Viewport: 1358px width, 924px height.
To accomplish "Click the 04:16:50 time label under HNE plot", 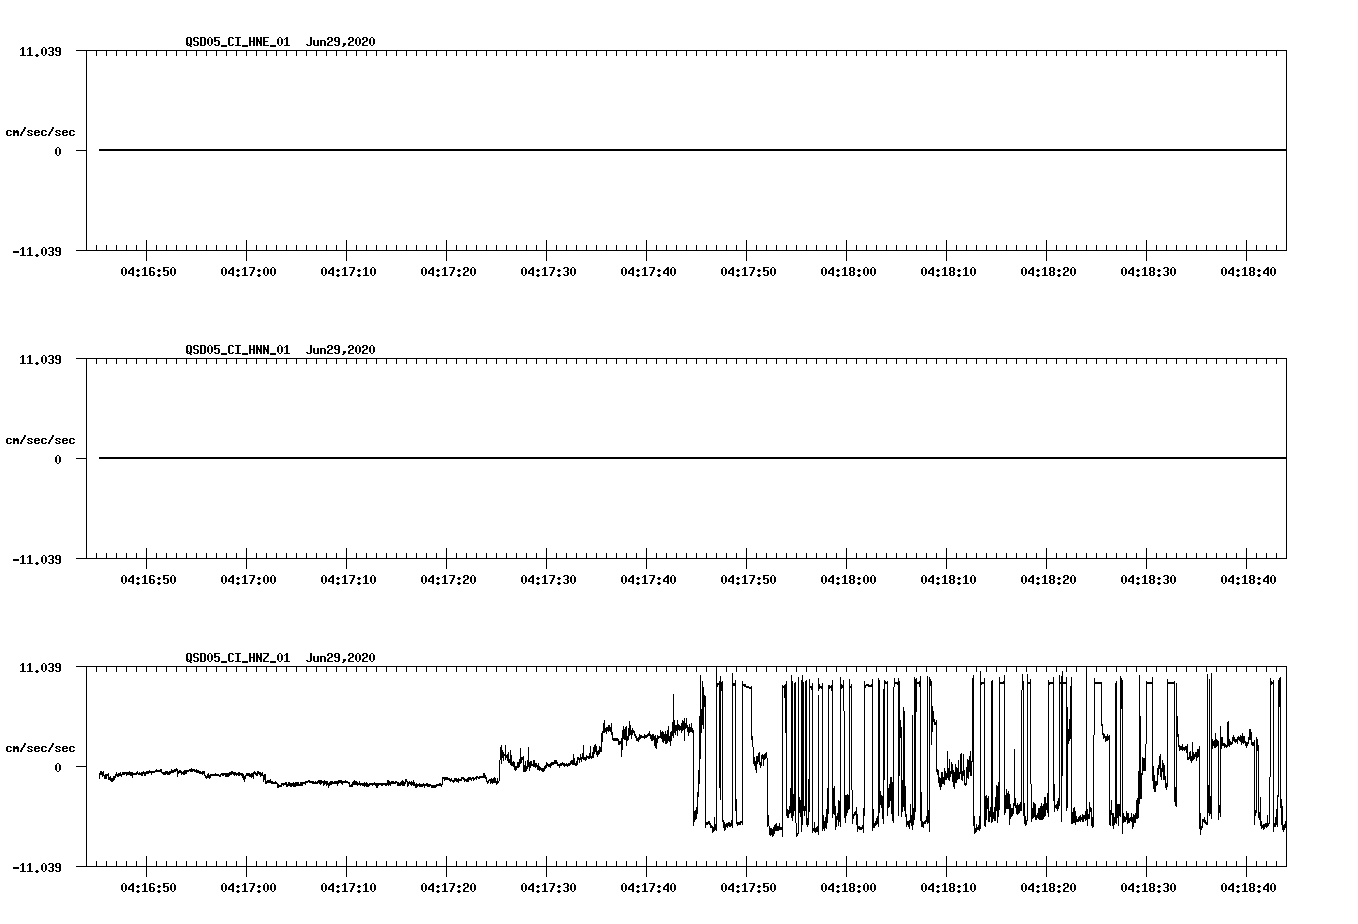I will click(x=148, y=272).
